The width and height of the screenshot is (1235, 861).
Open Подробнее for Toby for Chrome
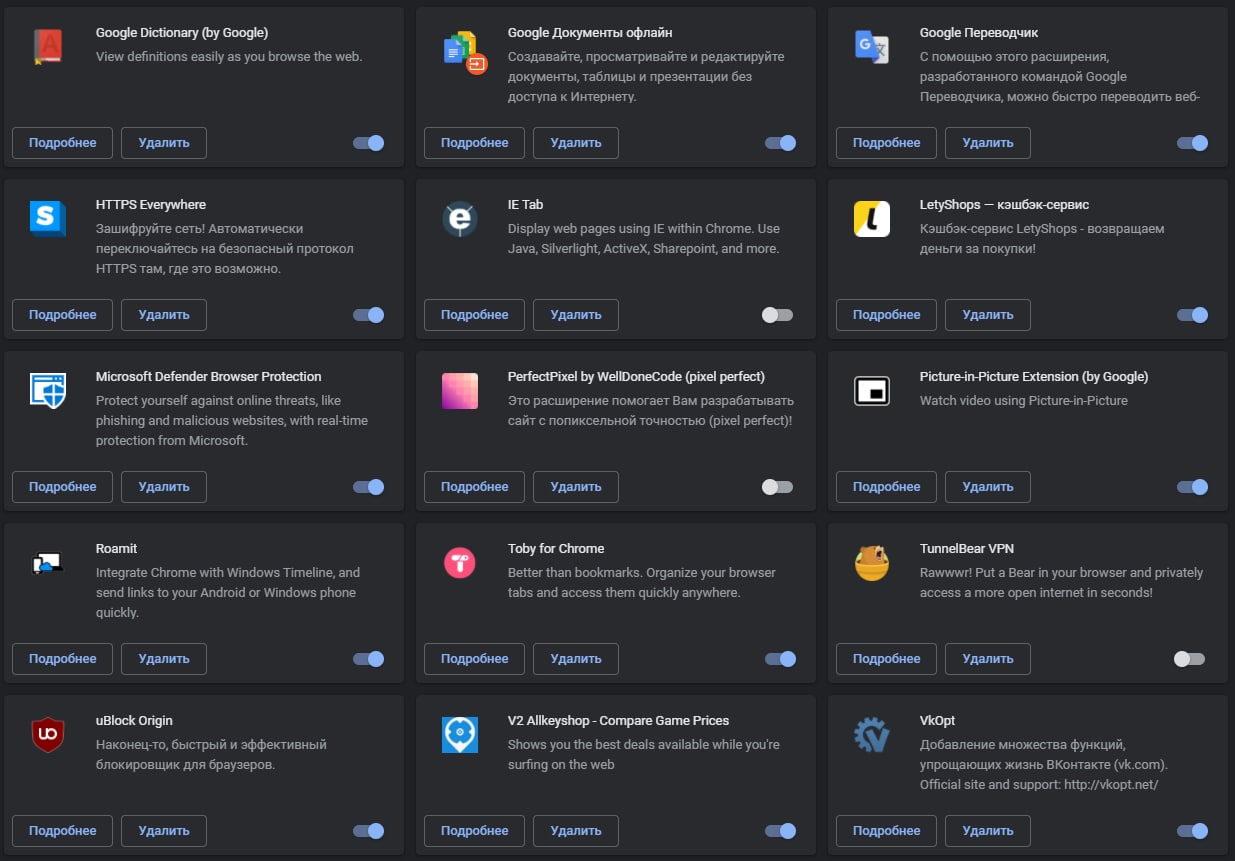[475, 659]
